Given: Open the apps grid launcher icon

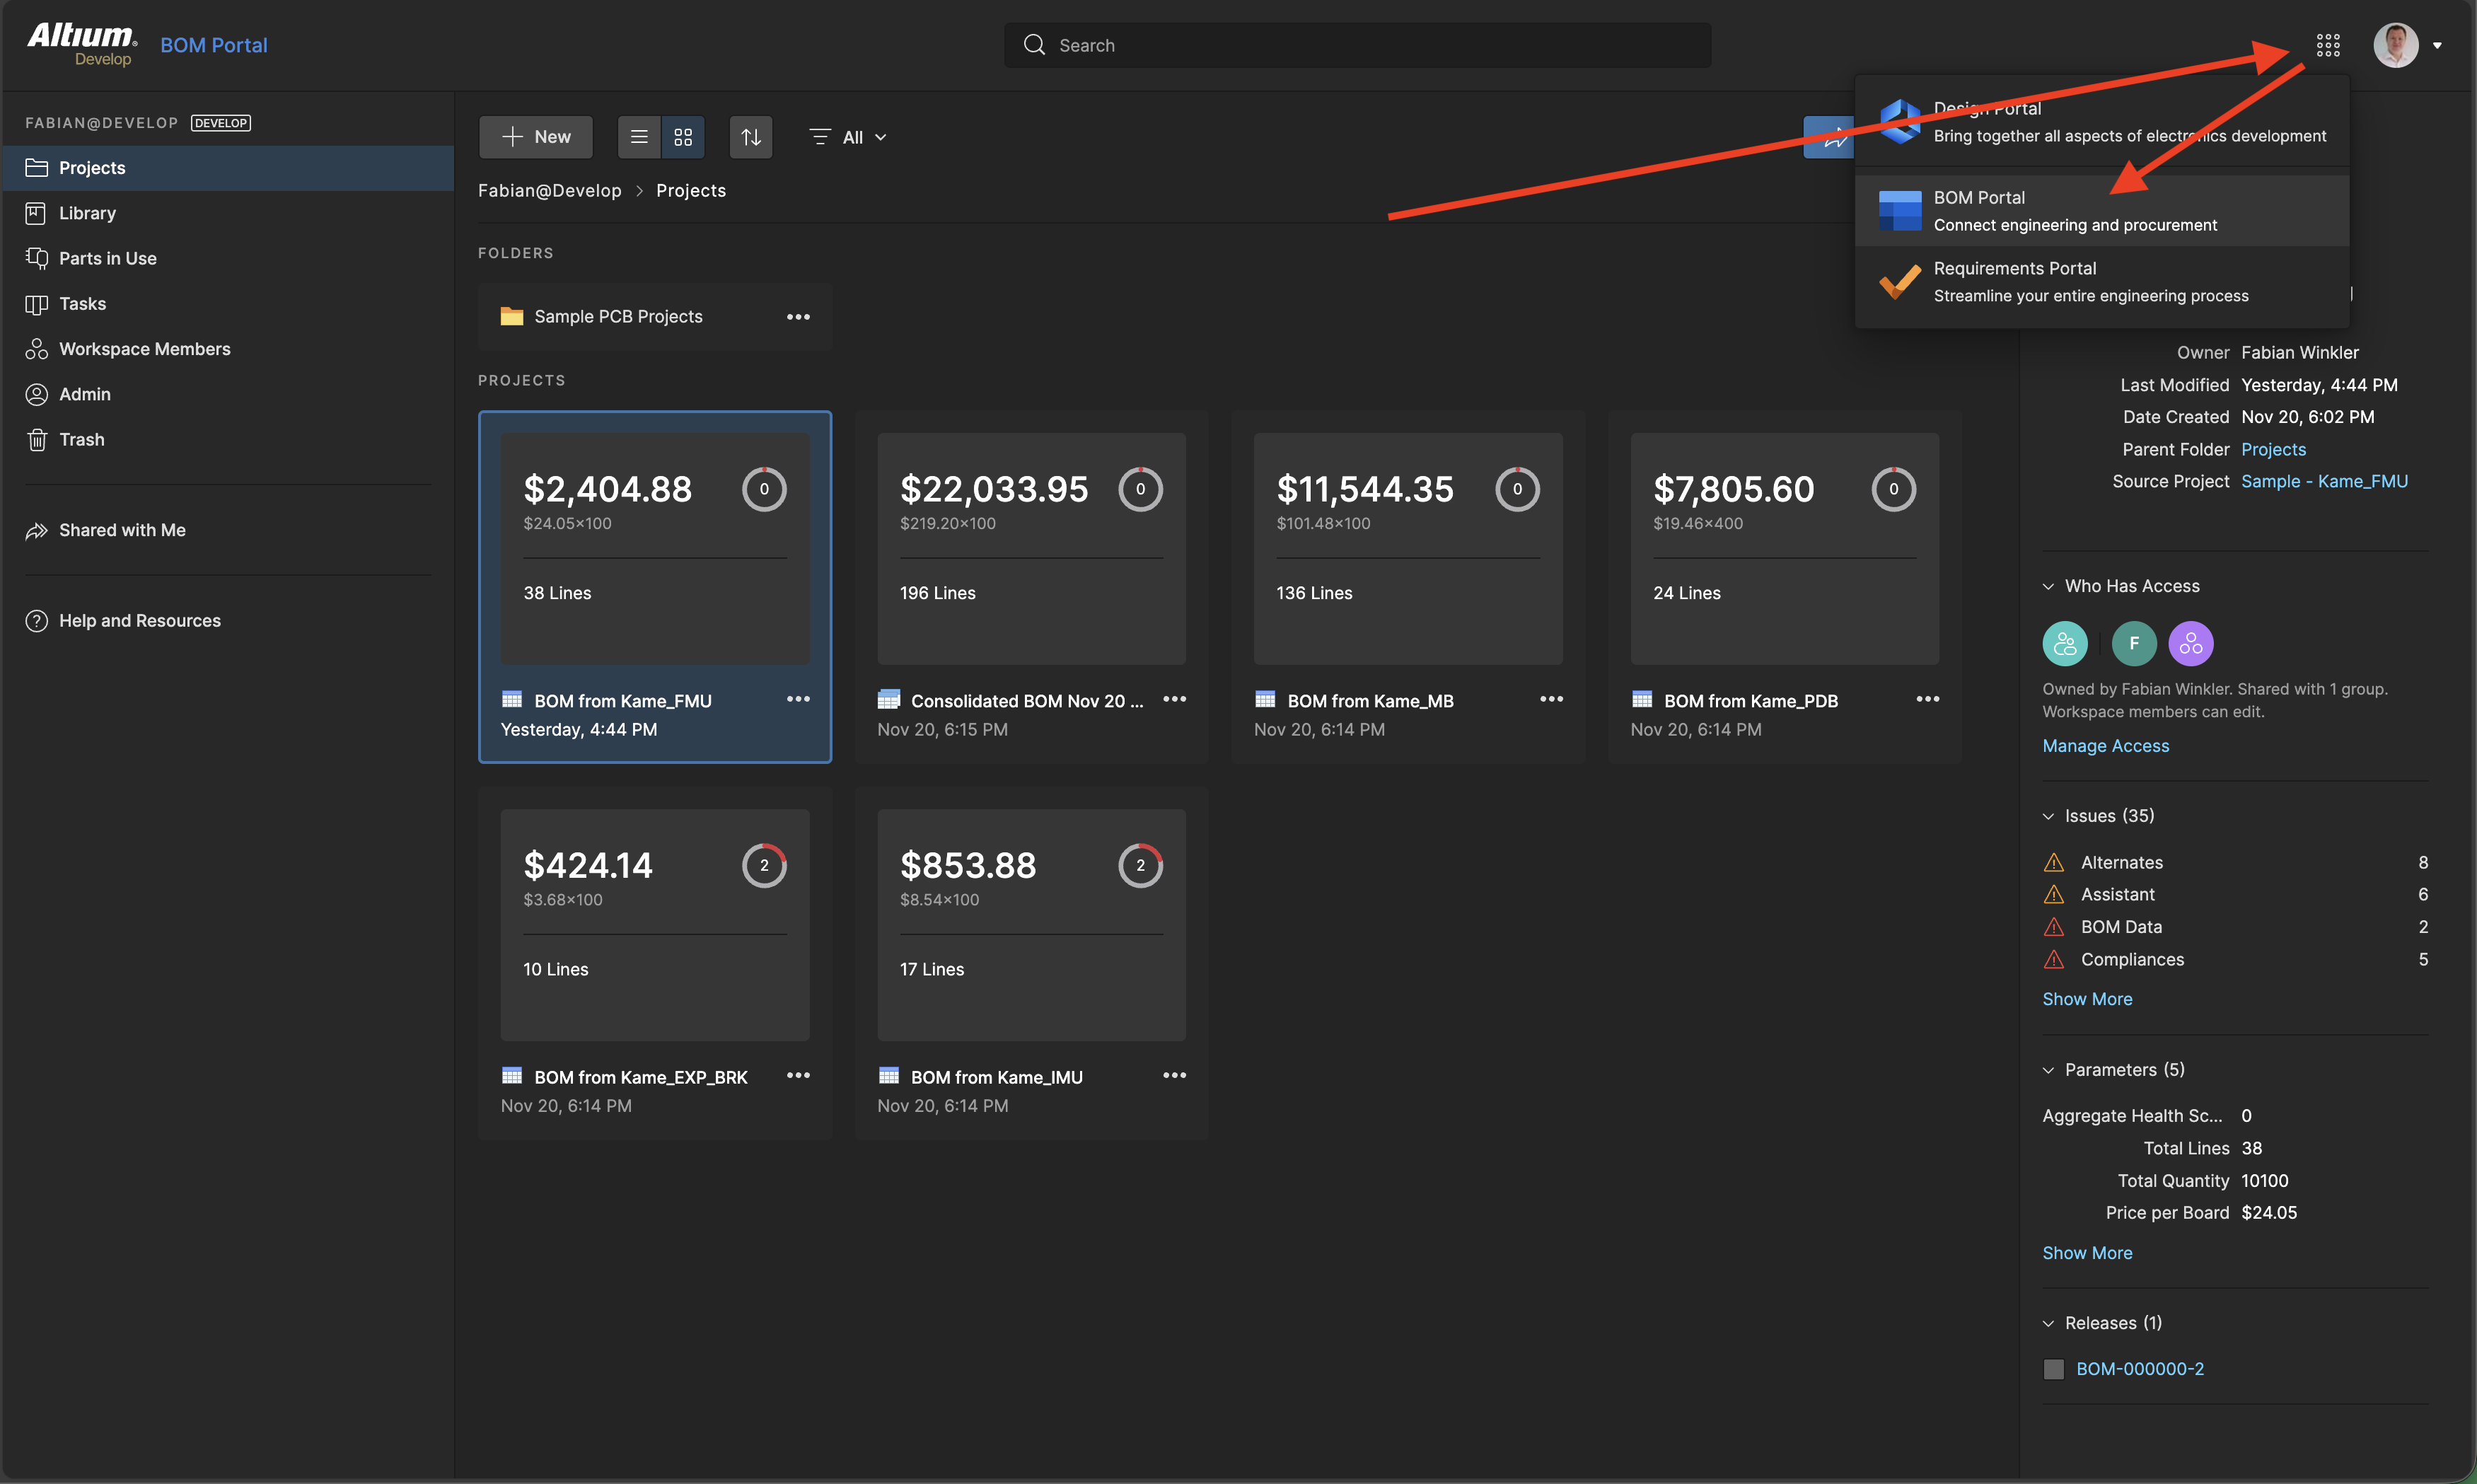Looking at the screenshot, I should [x=2327, y=45].
